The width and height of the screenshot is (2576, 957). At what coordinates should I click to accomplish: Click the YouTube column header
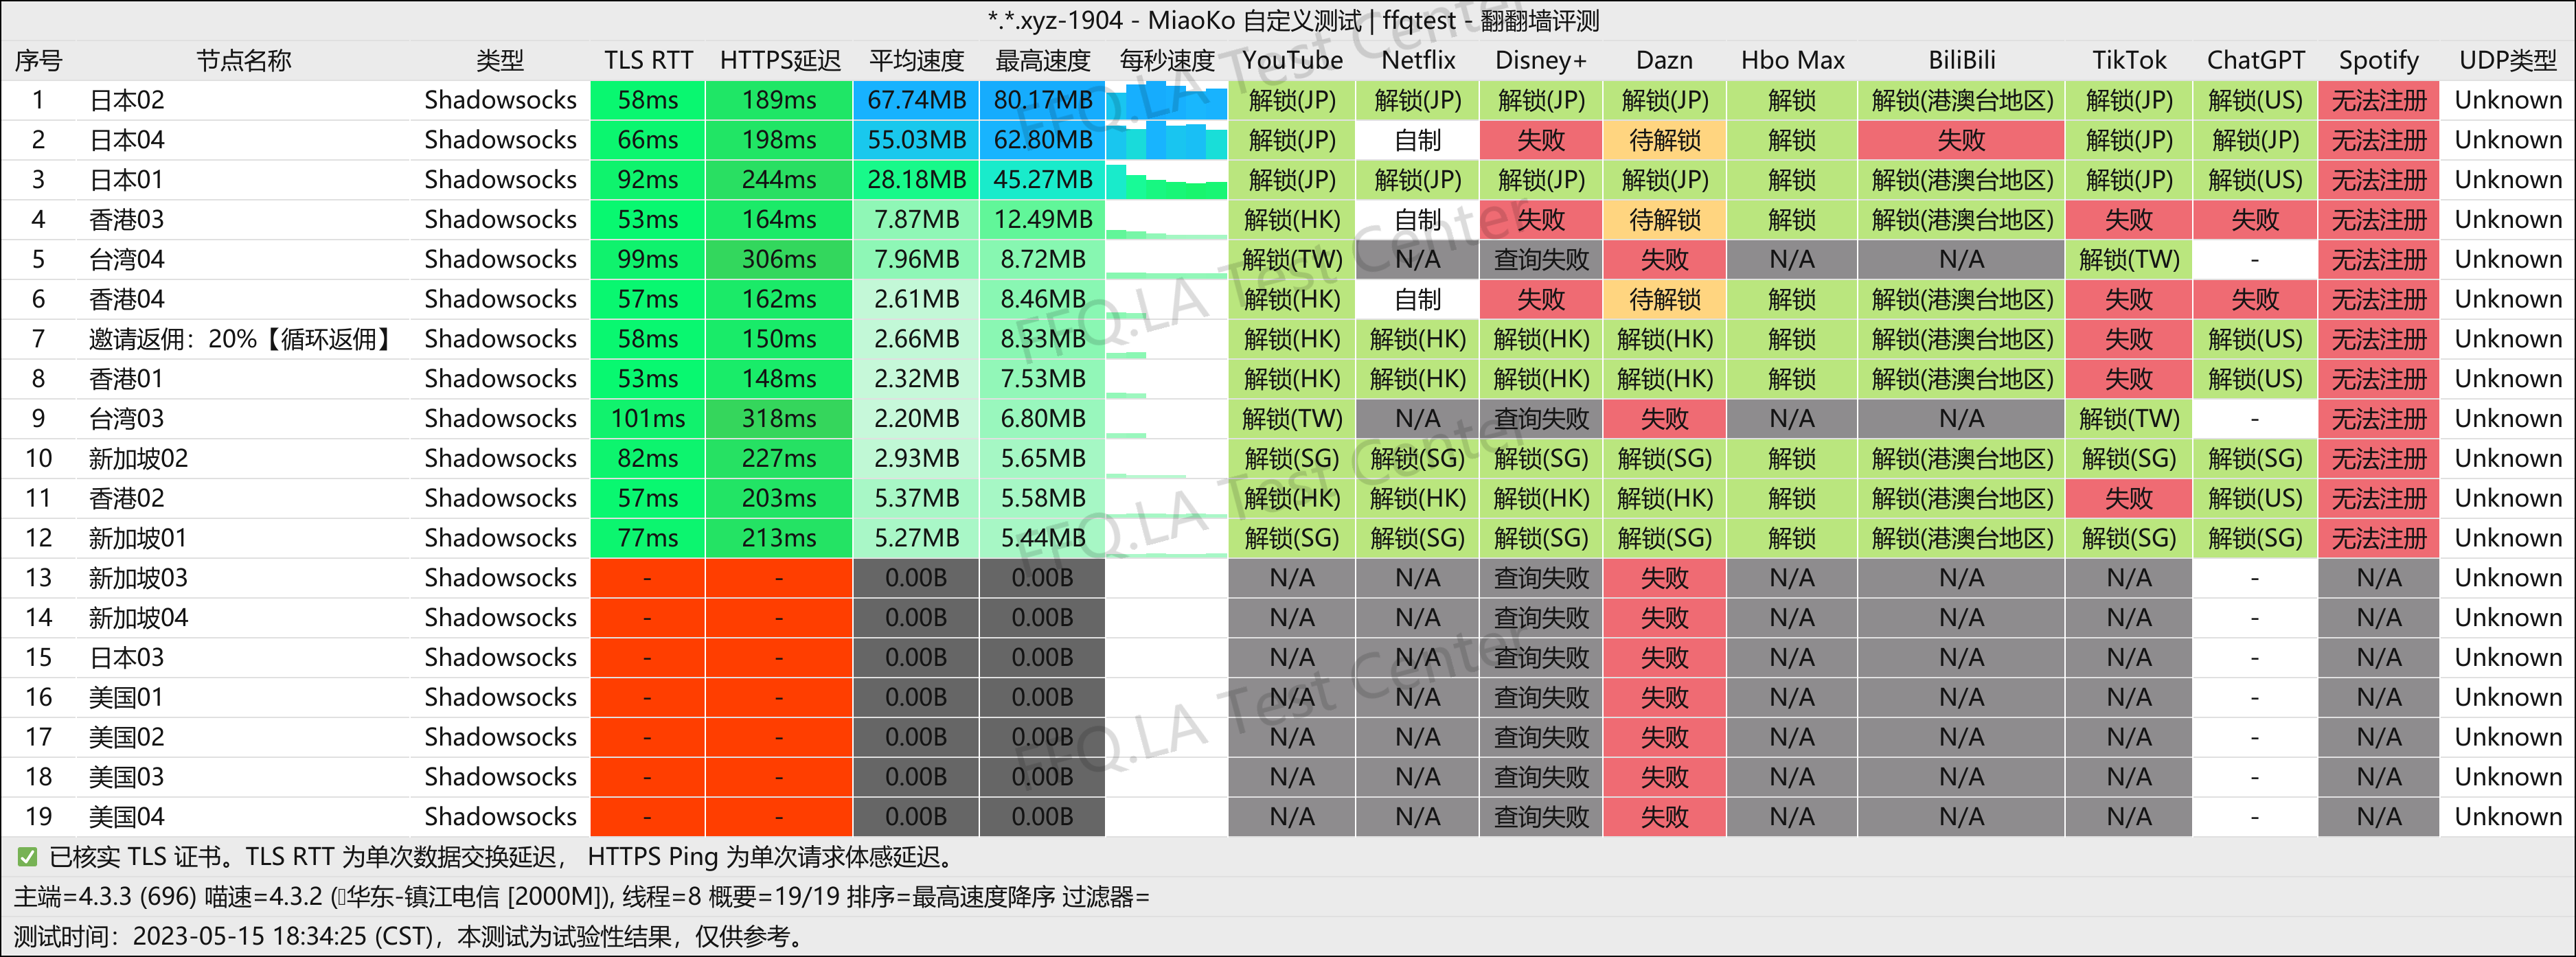click(x=1292, y=60)
